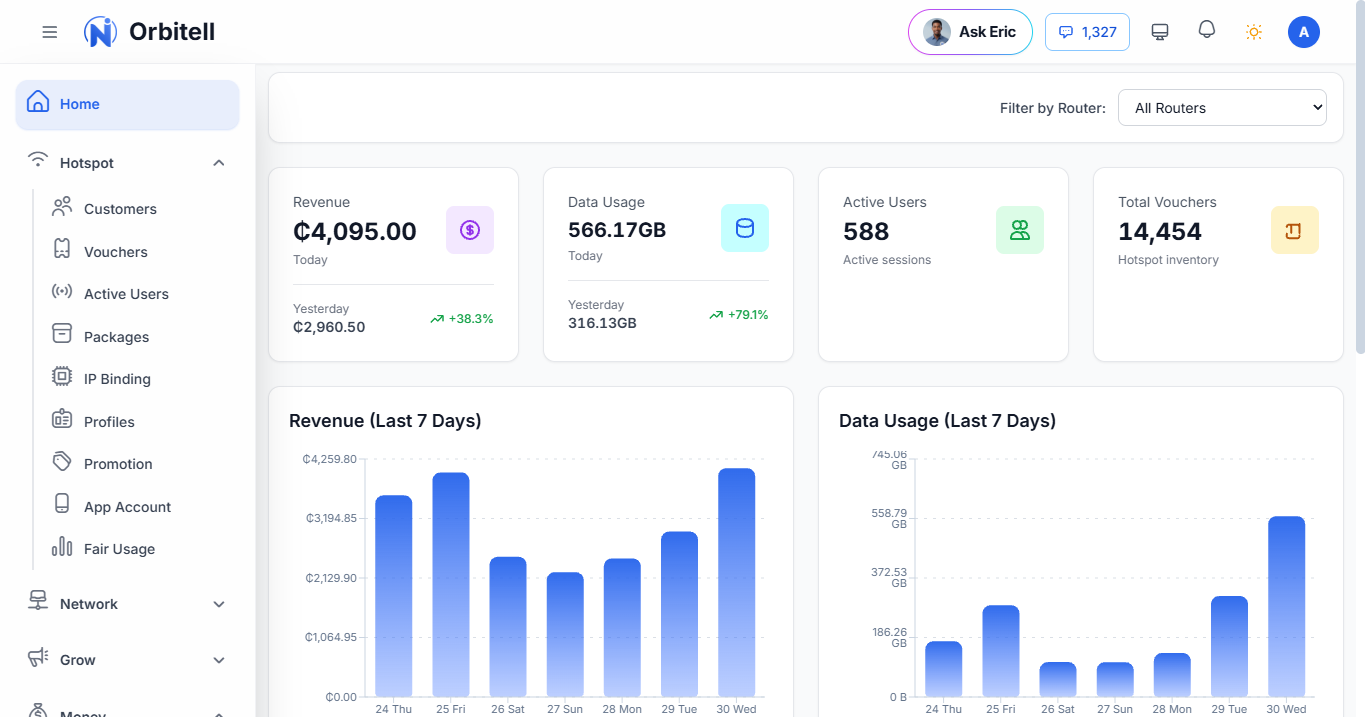Click the App Account phone icon

62,504
